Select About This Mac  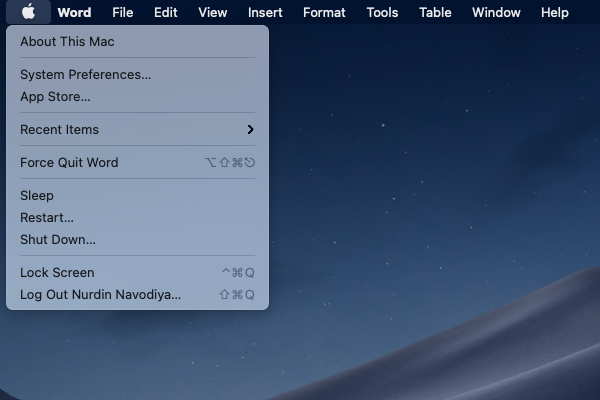pos(137,41)
